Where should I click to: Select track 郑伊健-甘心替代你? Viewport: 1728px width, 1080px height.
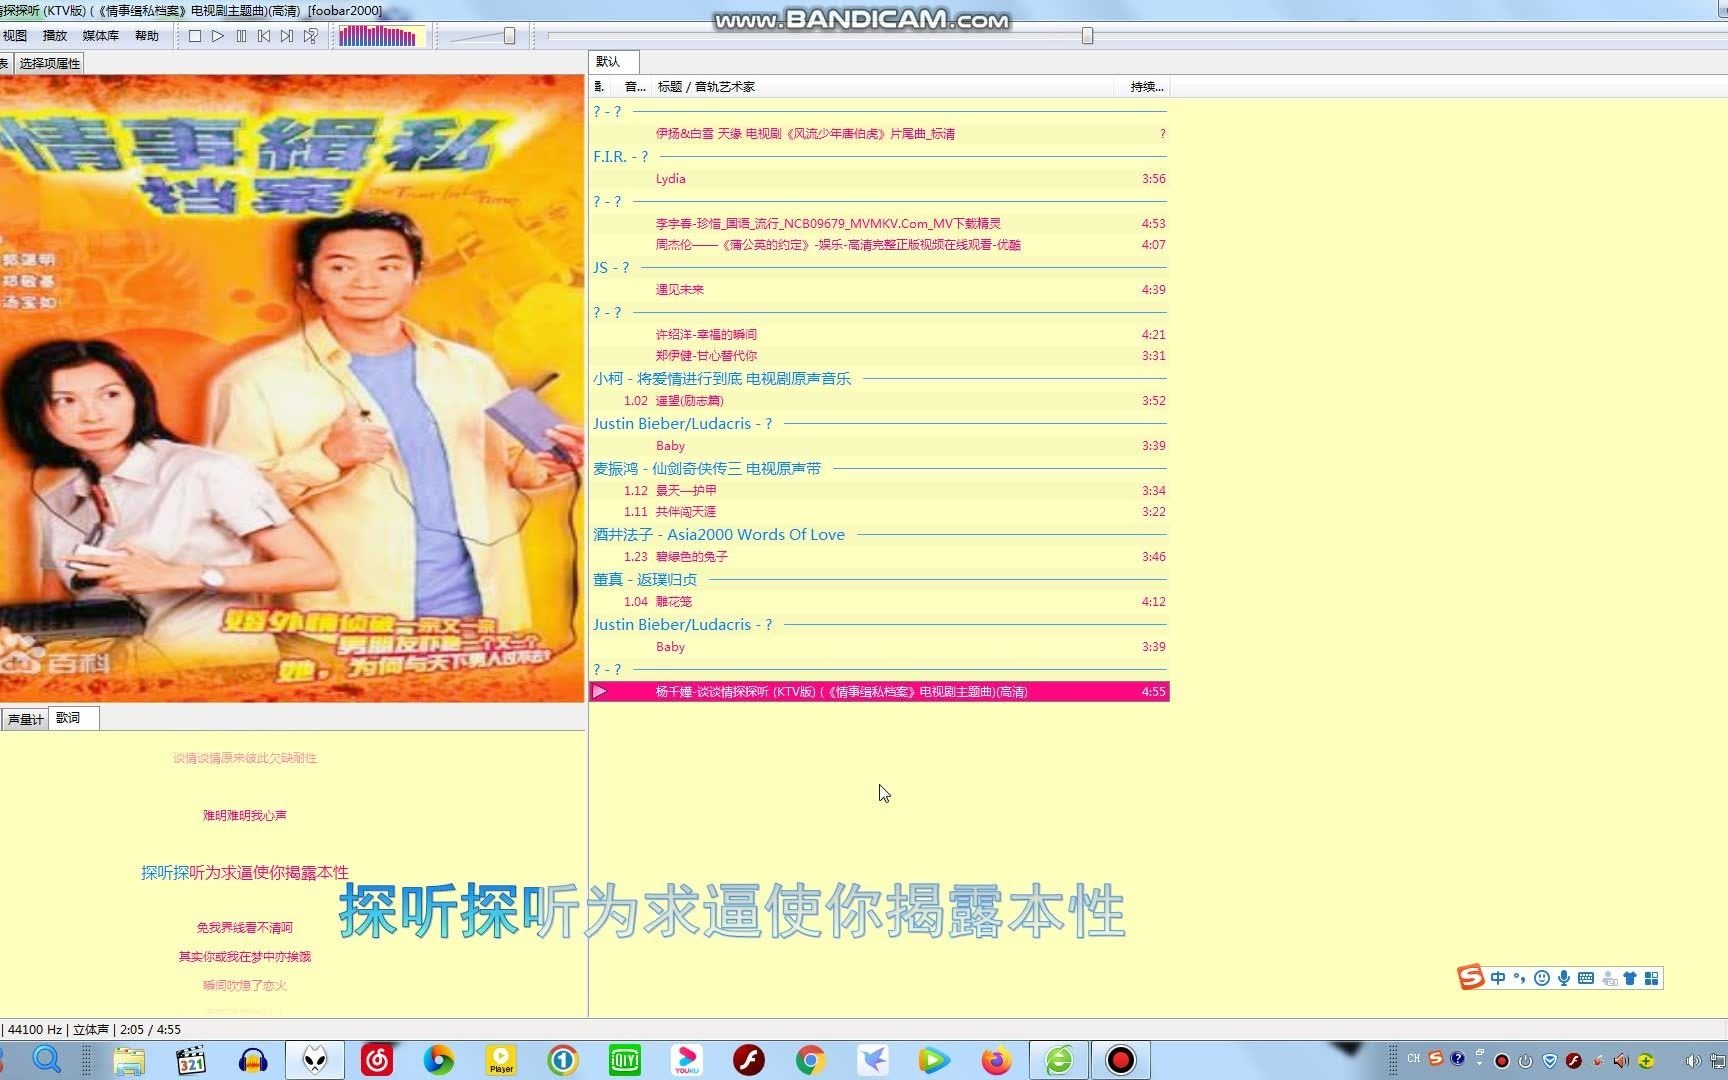[879, 356]
